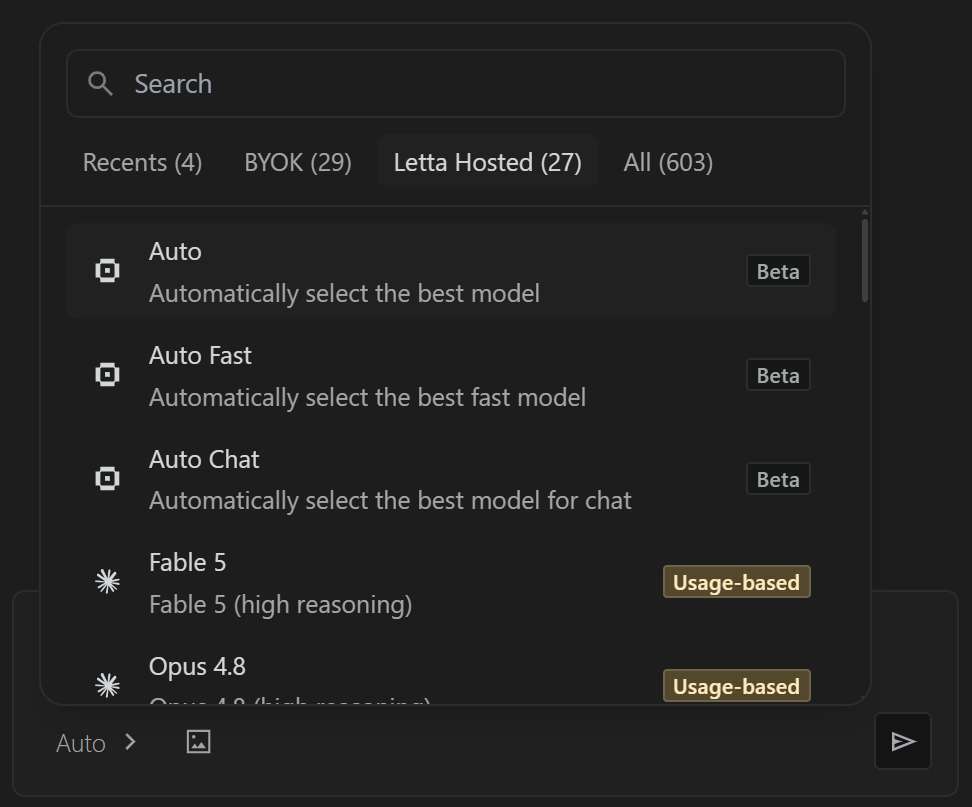The image size is (972, 807).
Task: Click the Fable 5 starburst icon
Action: point(107,582)
